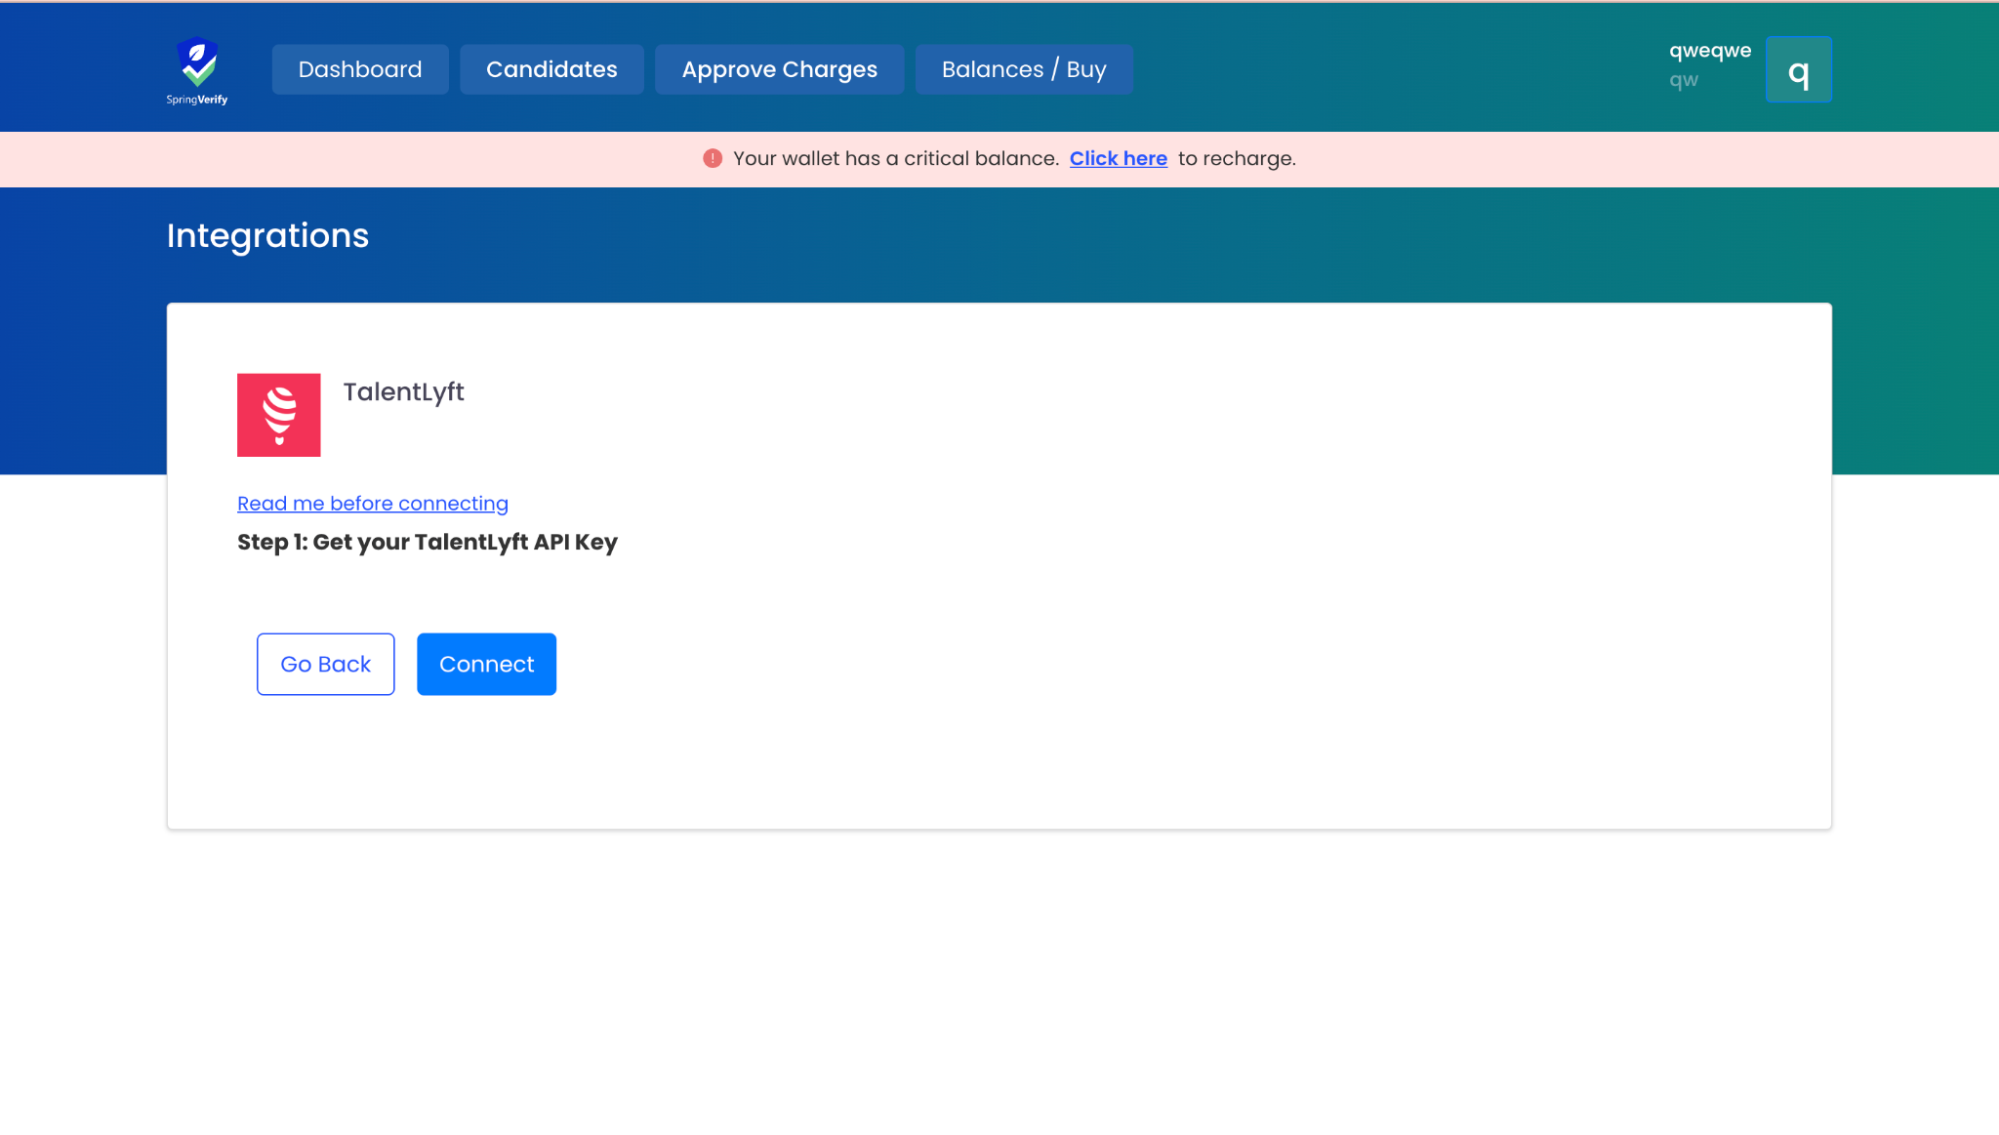Image resolution: width=1999 pixels, height=1135 pixels.
Task: Open Approve Charges in navigation
Action: pyautogui.click(x=779, y=69)
